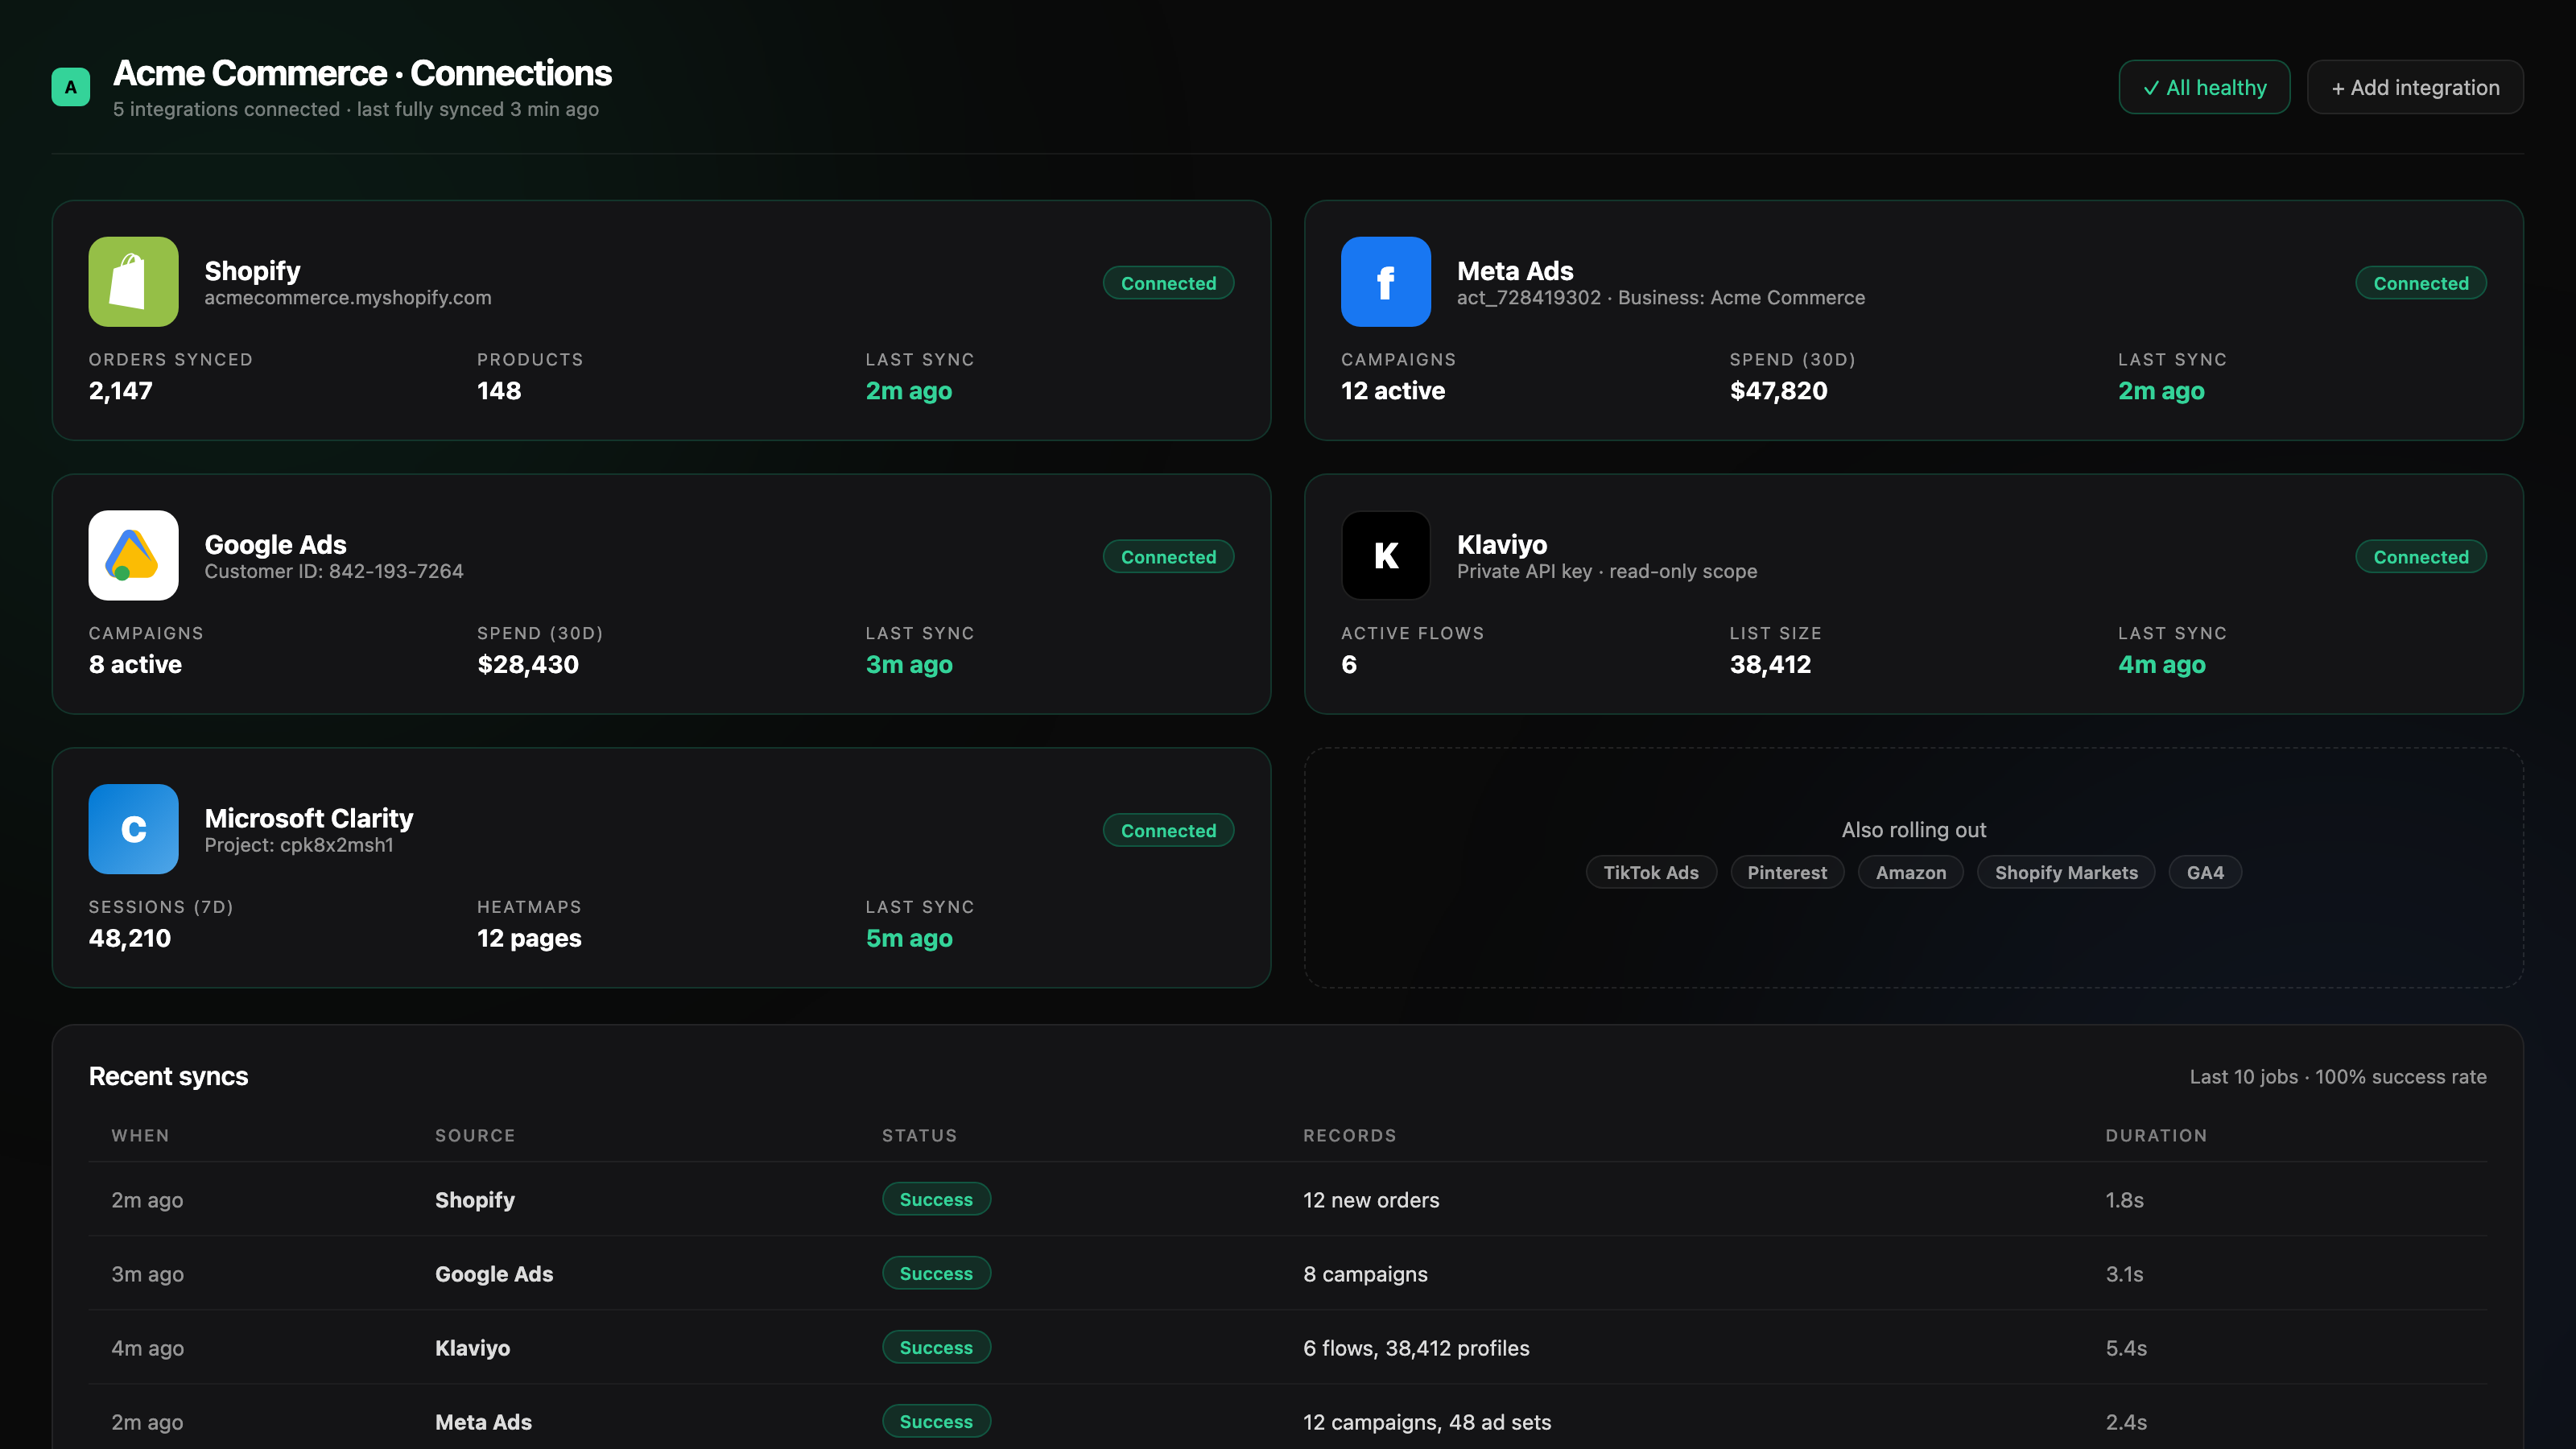
Task: Click Google Ads card last sync "3m ago"
Action: pos(909,665)
